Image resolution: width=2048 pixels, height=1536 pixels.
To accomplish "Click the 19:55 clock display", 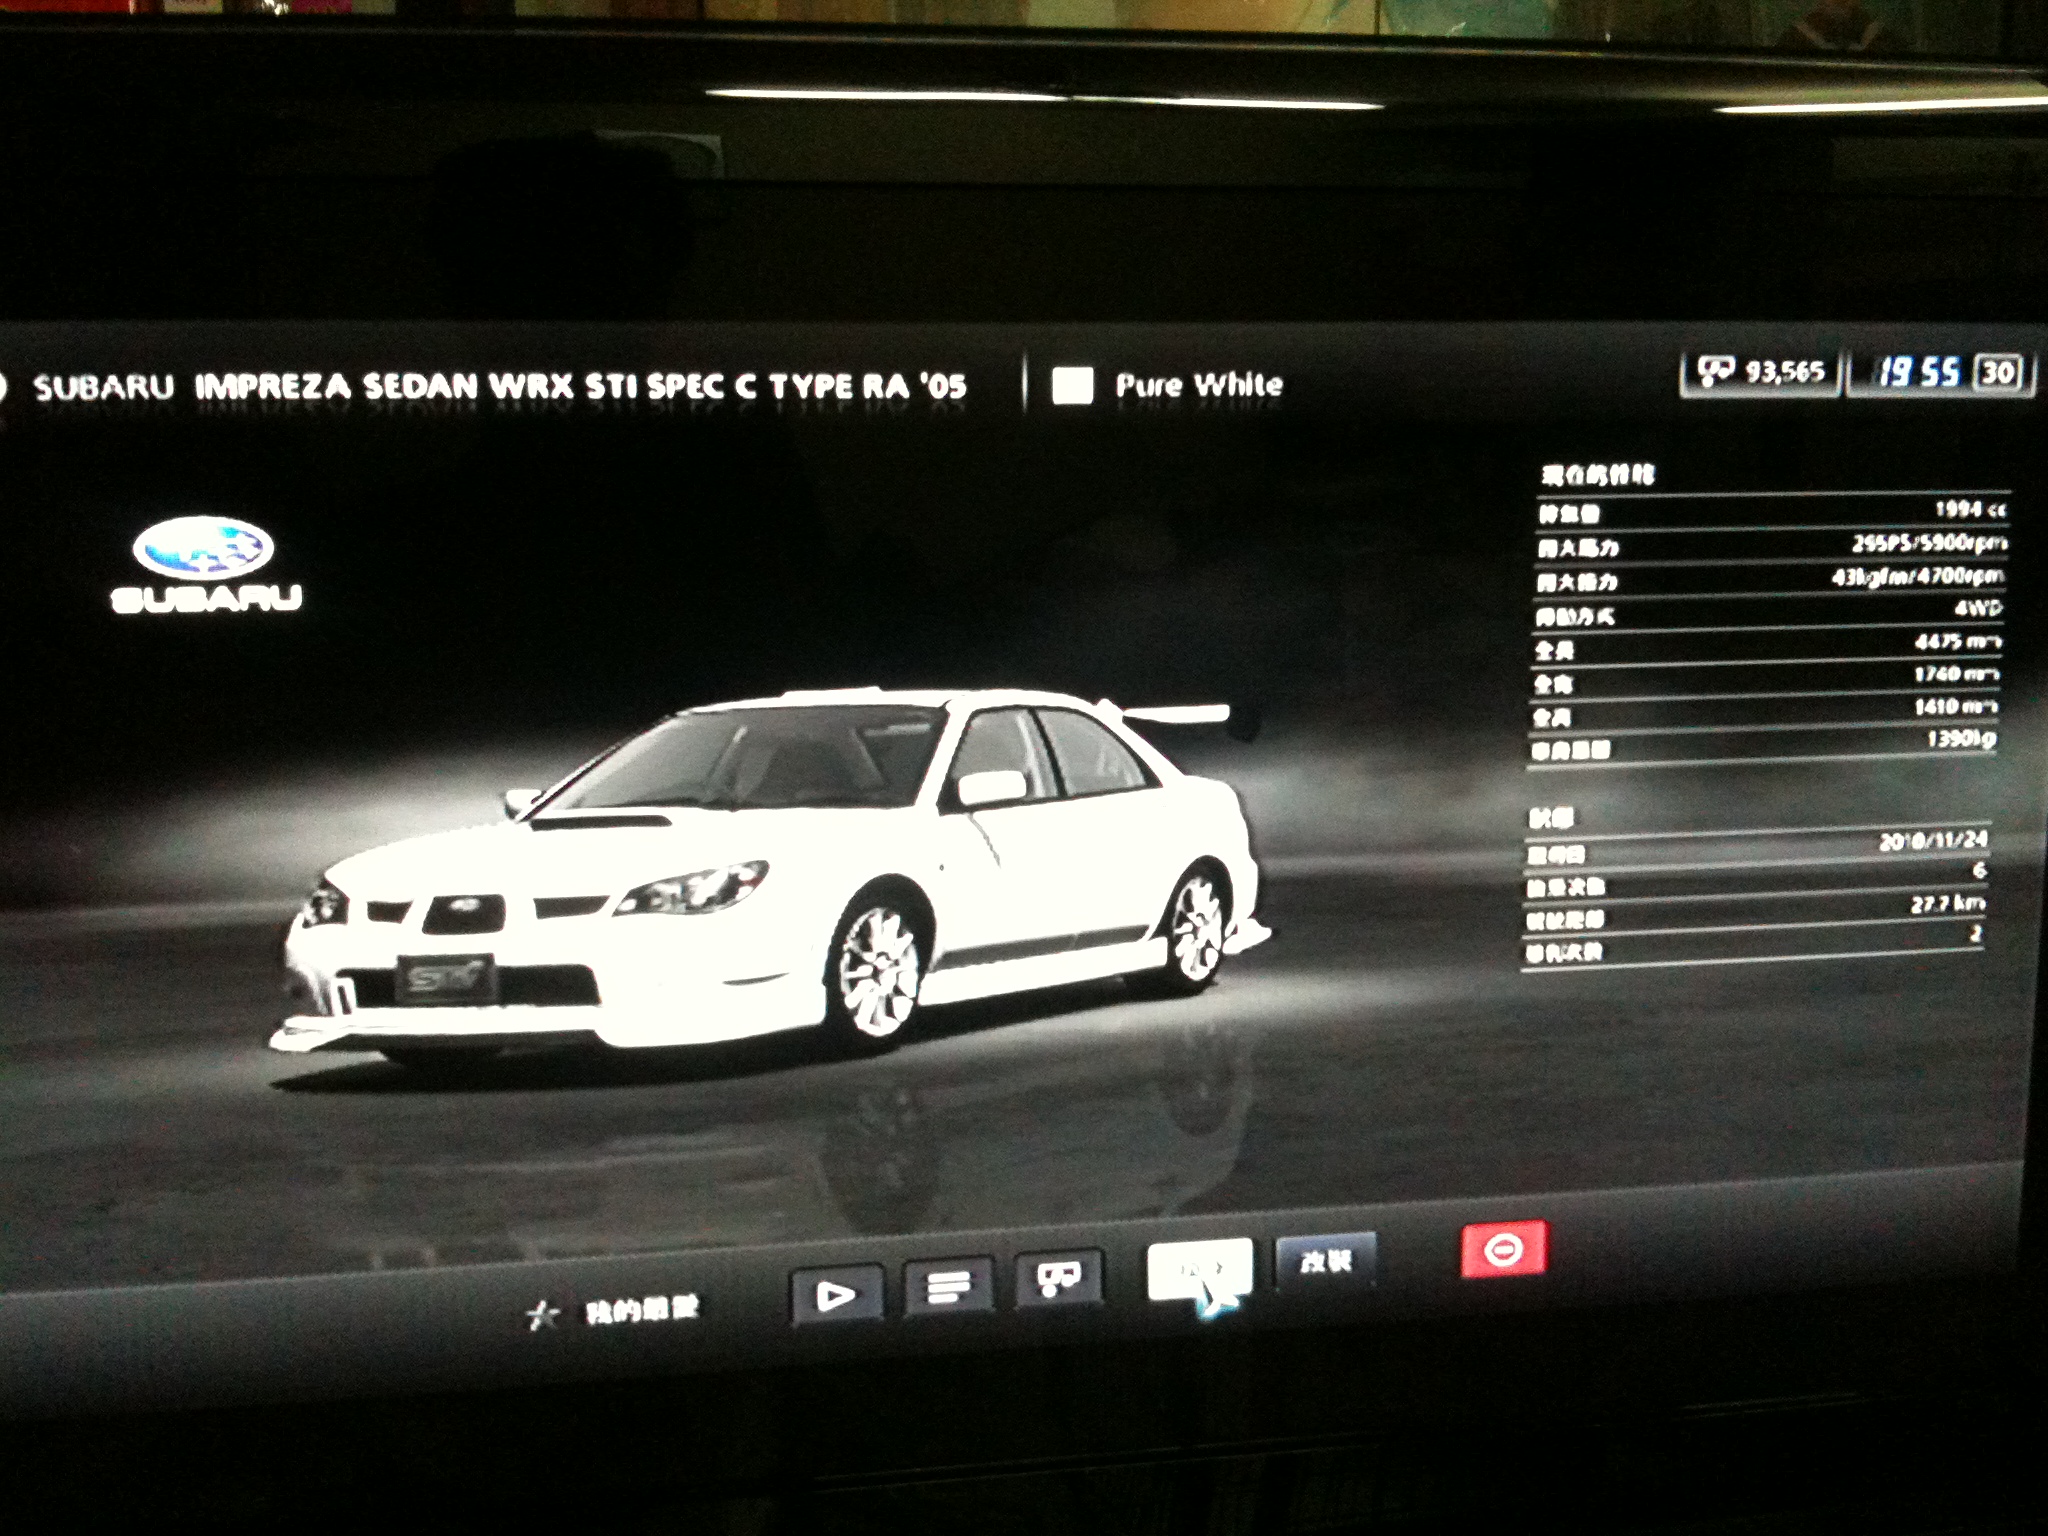I will click(x=1918, y=372).
